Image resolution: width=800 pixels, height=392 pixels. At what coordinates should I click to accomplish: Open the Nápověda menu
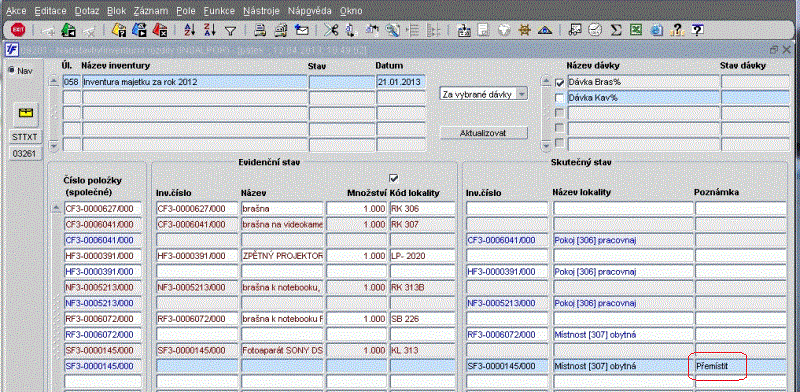click(309, 11)
